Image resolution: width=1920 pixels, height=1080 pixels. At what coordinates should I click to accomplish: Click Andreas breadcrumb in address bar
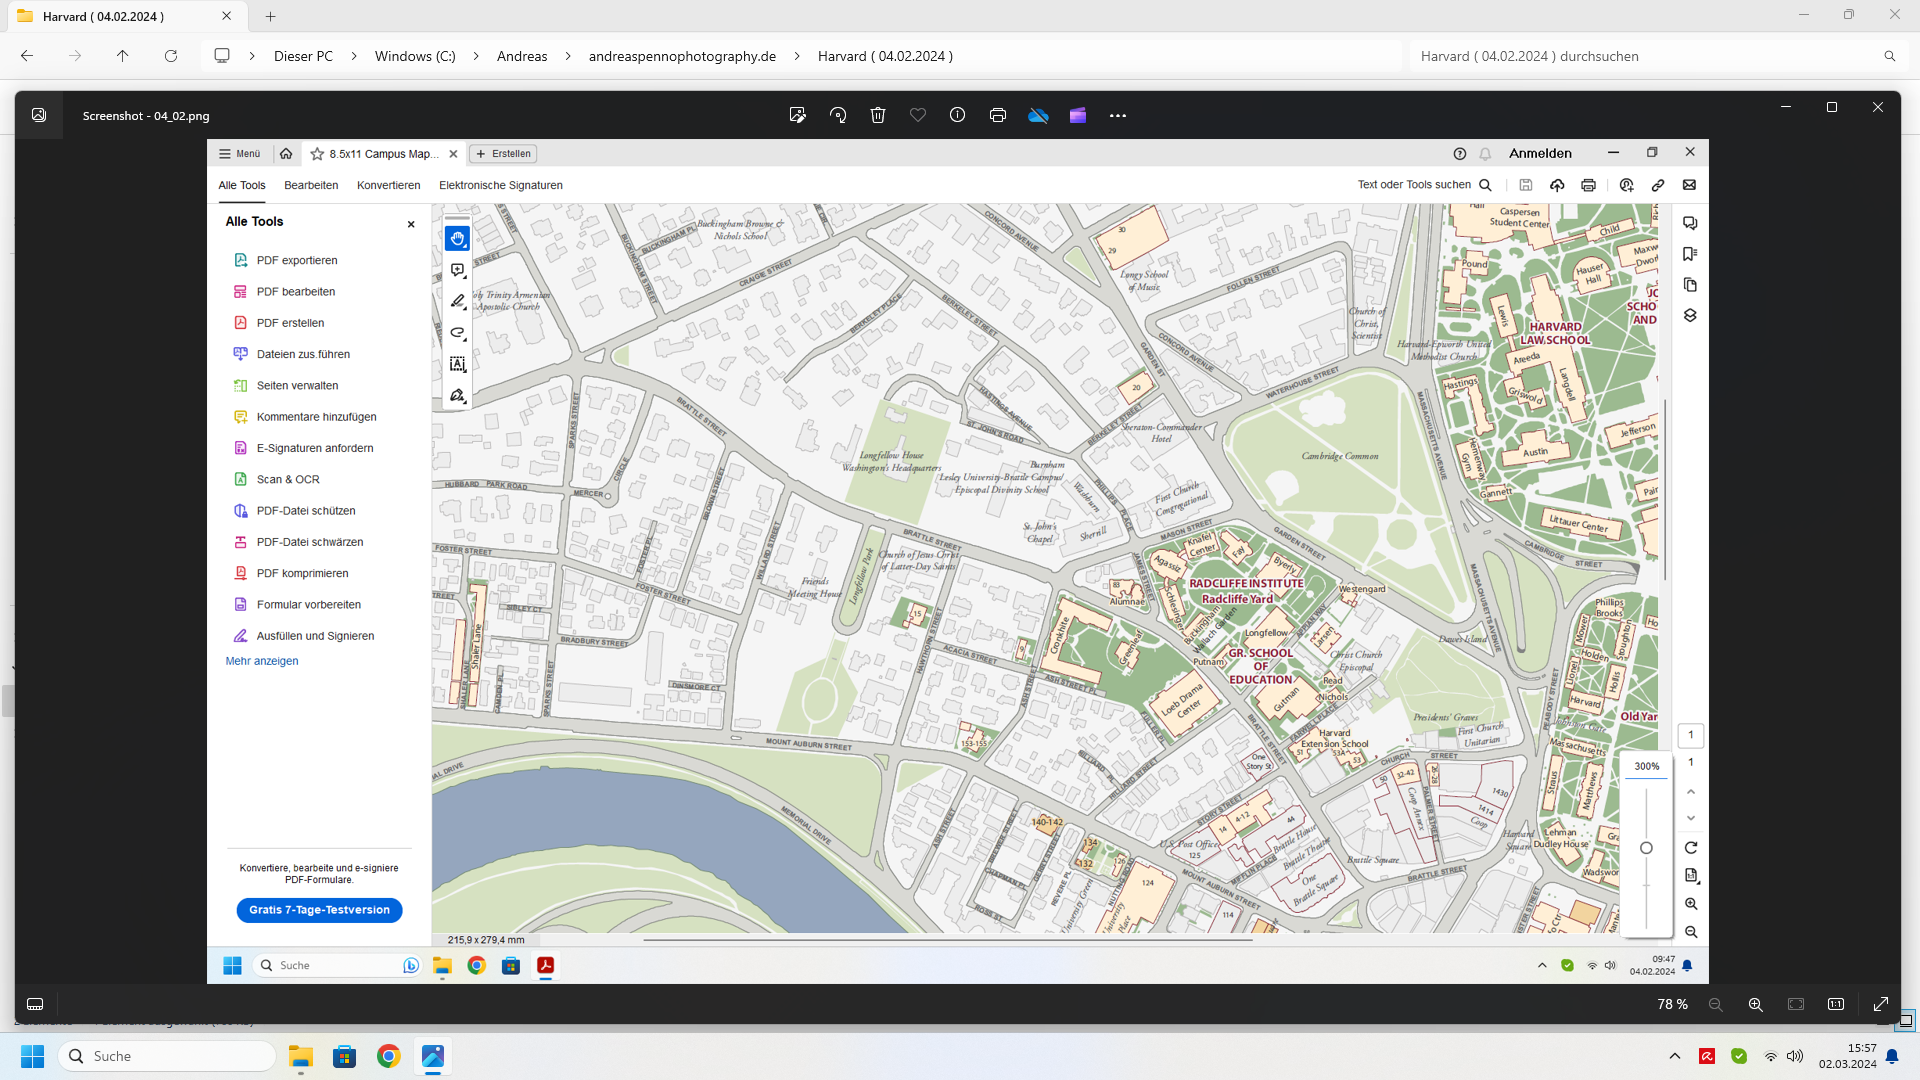pyautogui.click(x=522, y=56)
